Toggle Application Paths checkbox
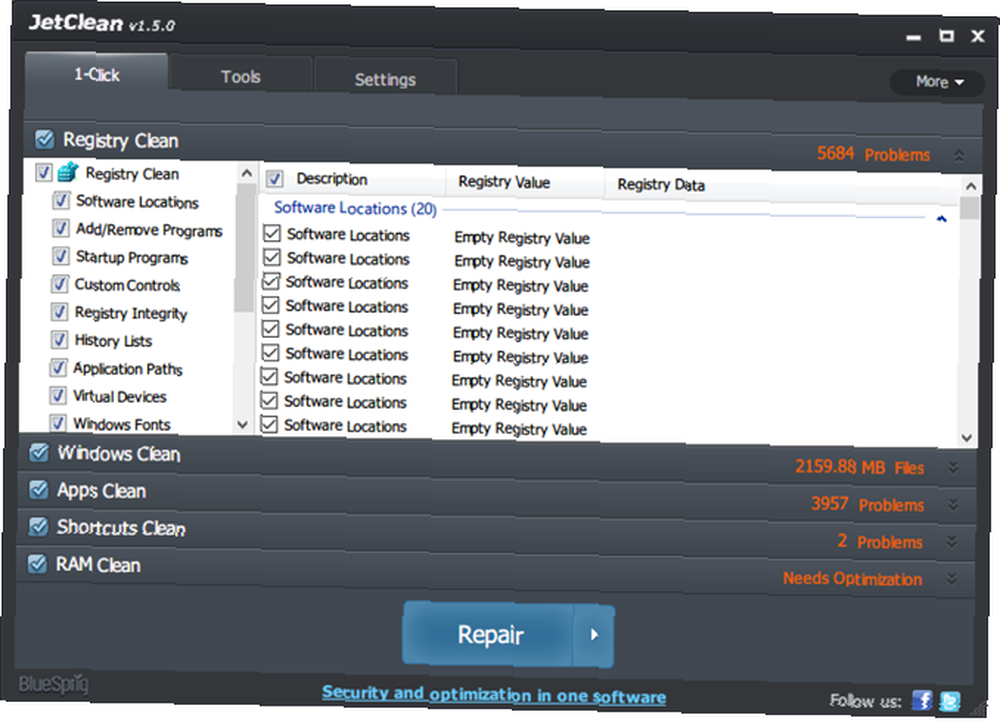This screenshot has width=1000, height=721. coord(58,368)
